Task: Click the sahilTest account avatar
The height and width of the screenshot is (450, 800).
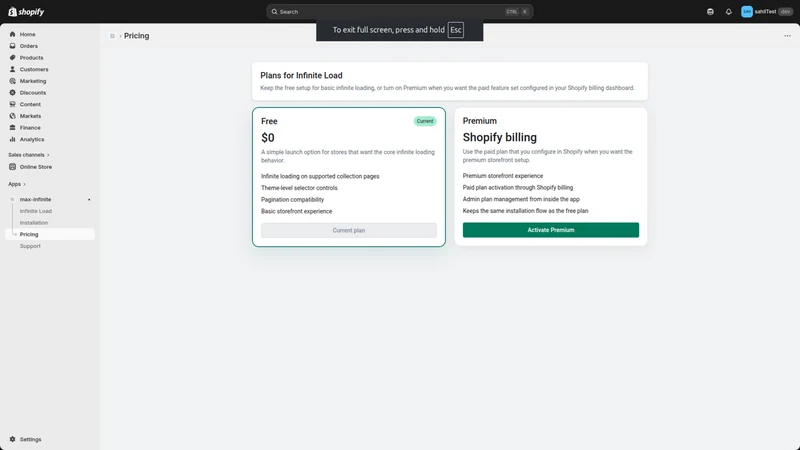Action: pyautogui.click(x=747, y=12)
